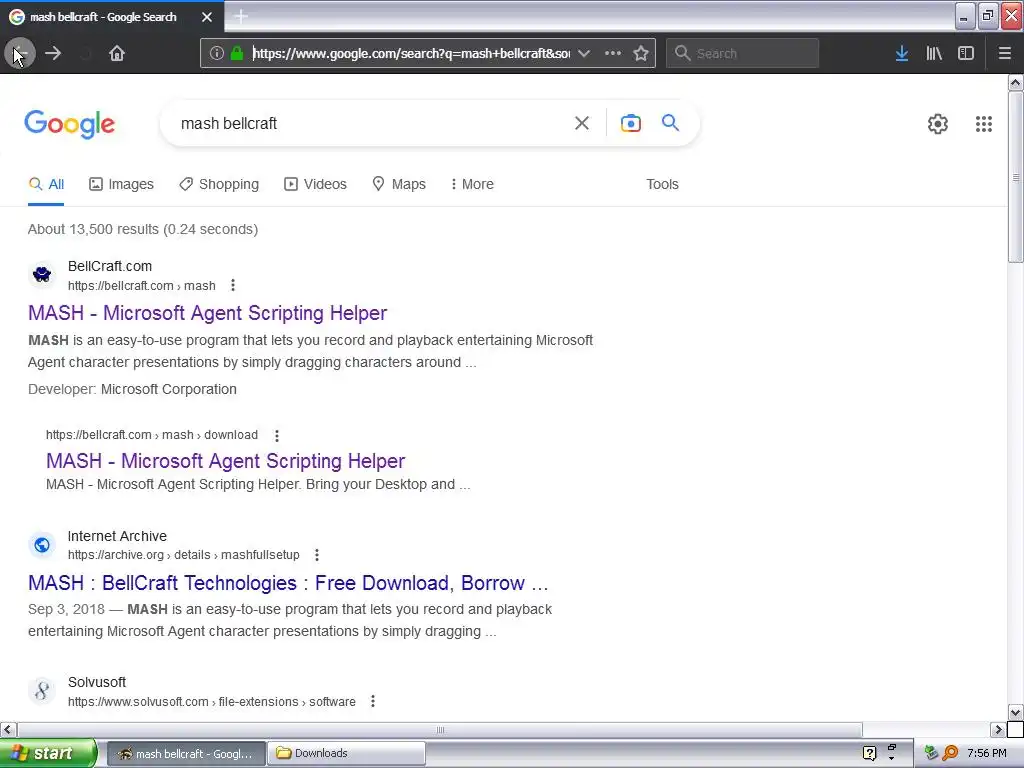
Task: Open the Windows Start menu
Action: point(47,754)
